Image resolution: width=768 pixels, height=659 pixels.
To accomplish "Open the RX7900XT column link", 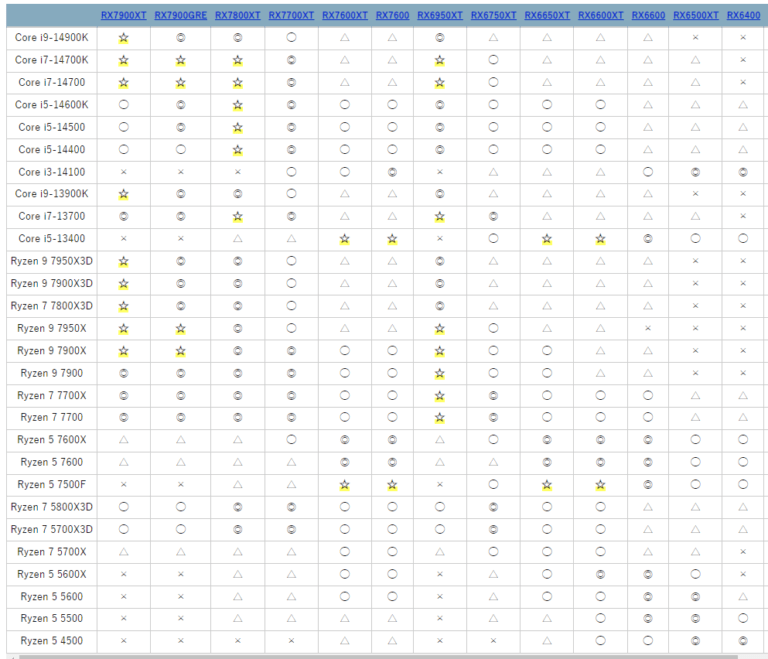I will click(123, 15).
